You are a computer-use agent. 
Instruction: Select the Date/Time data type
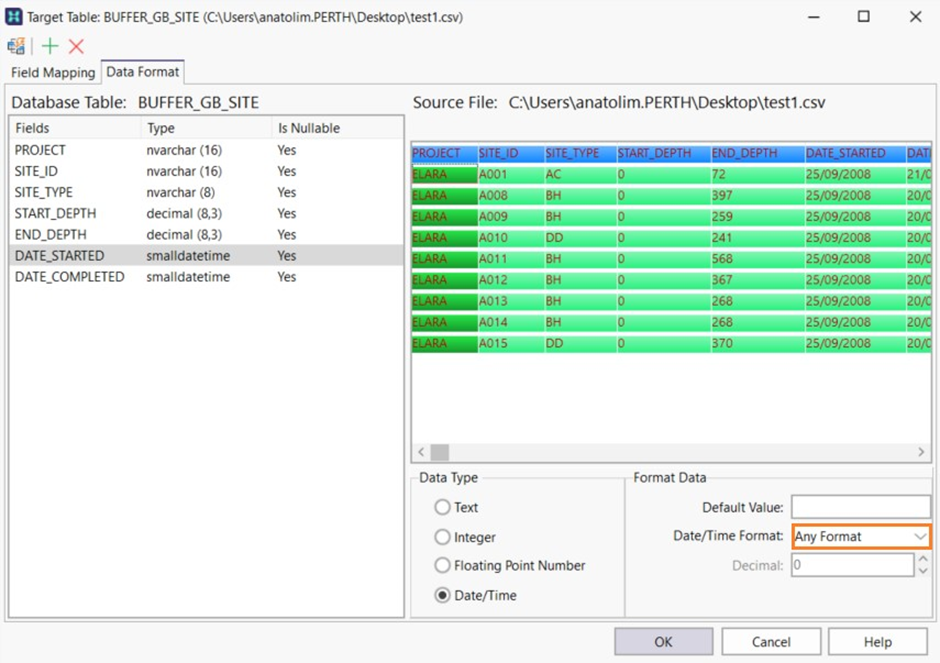coord(442,595)
